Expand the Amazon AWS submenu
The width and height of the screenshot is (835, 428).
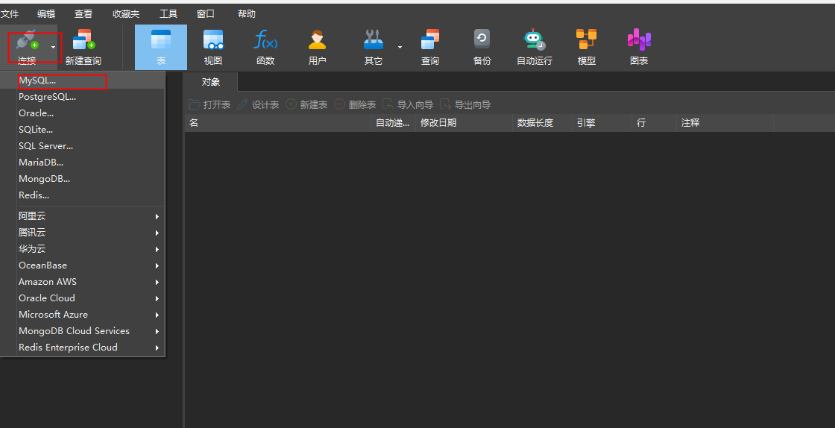click(x=83, y=282)
